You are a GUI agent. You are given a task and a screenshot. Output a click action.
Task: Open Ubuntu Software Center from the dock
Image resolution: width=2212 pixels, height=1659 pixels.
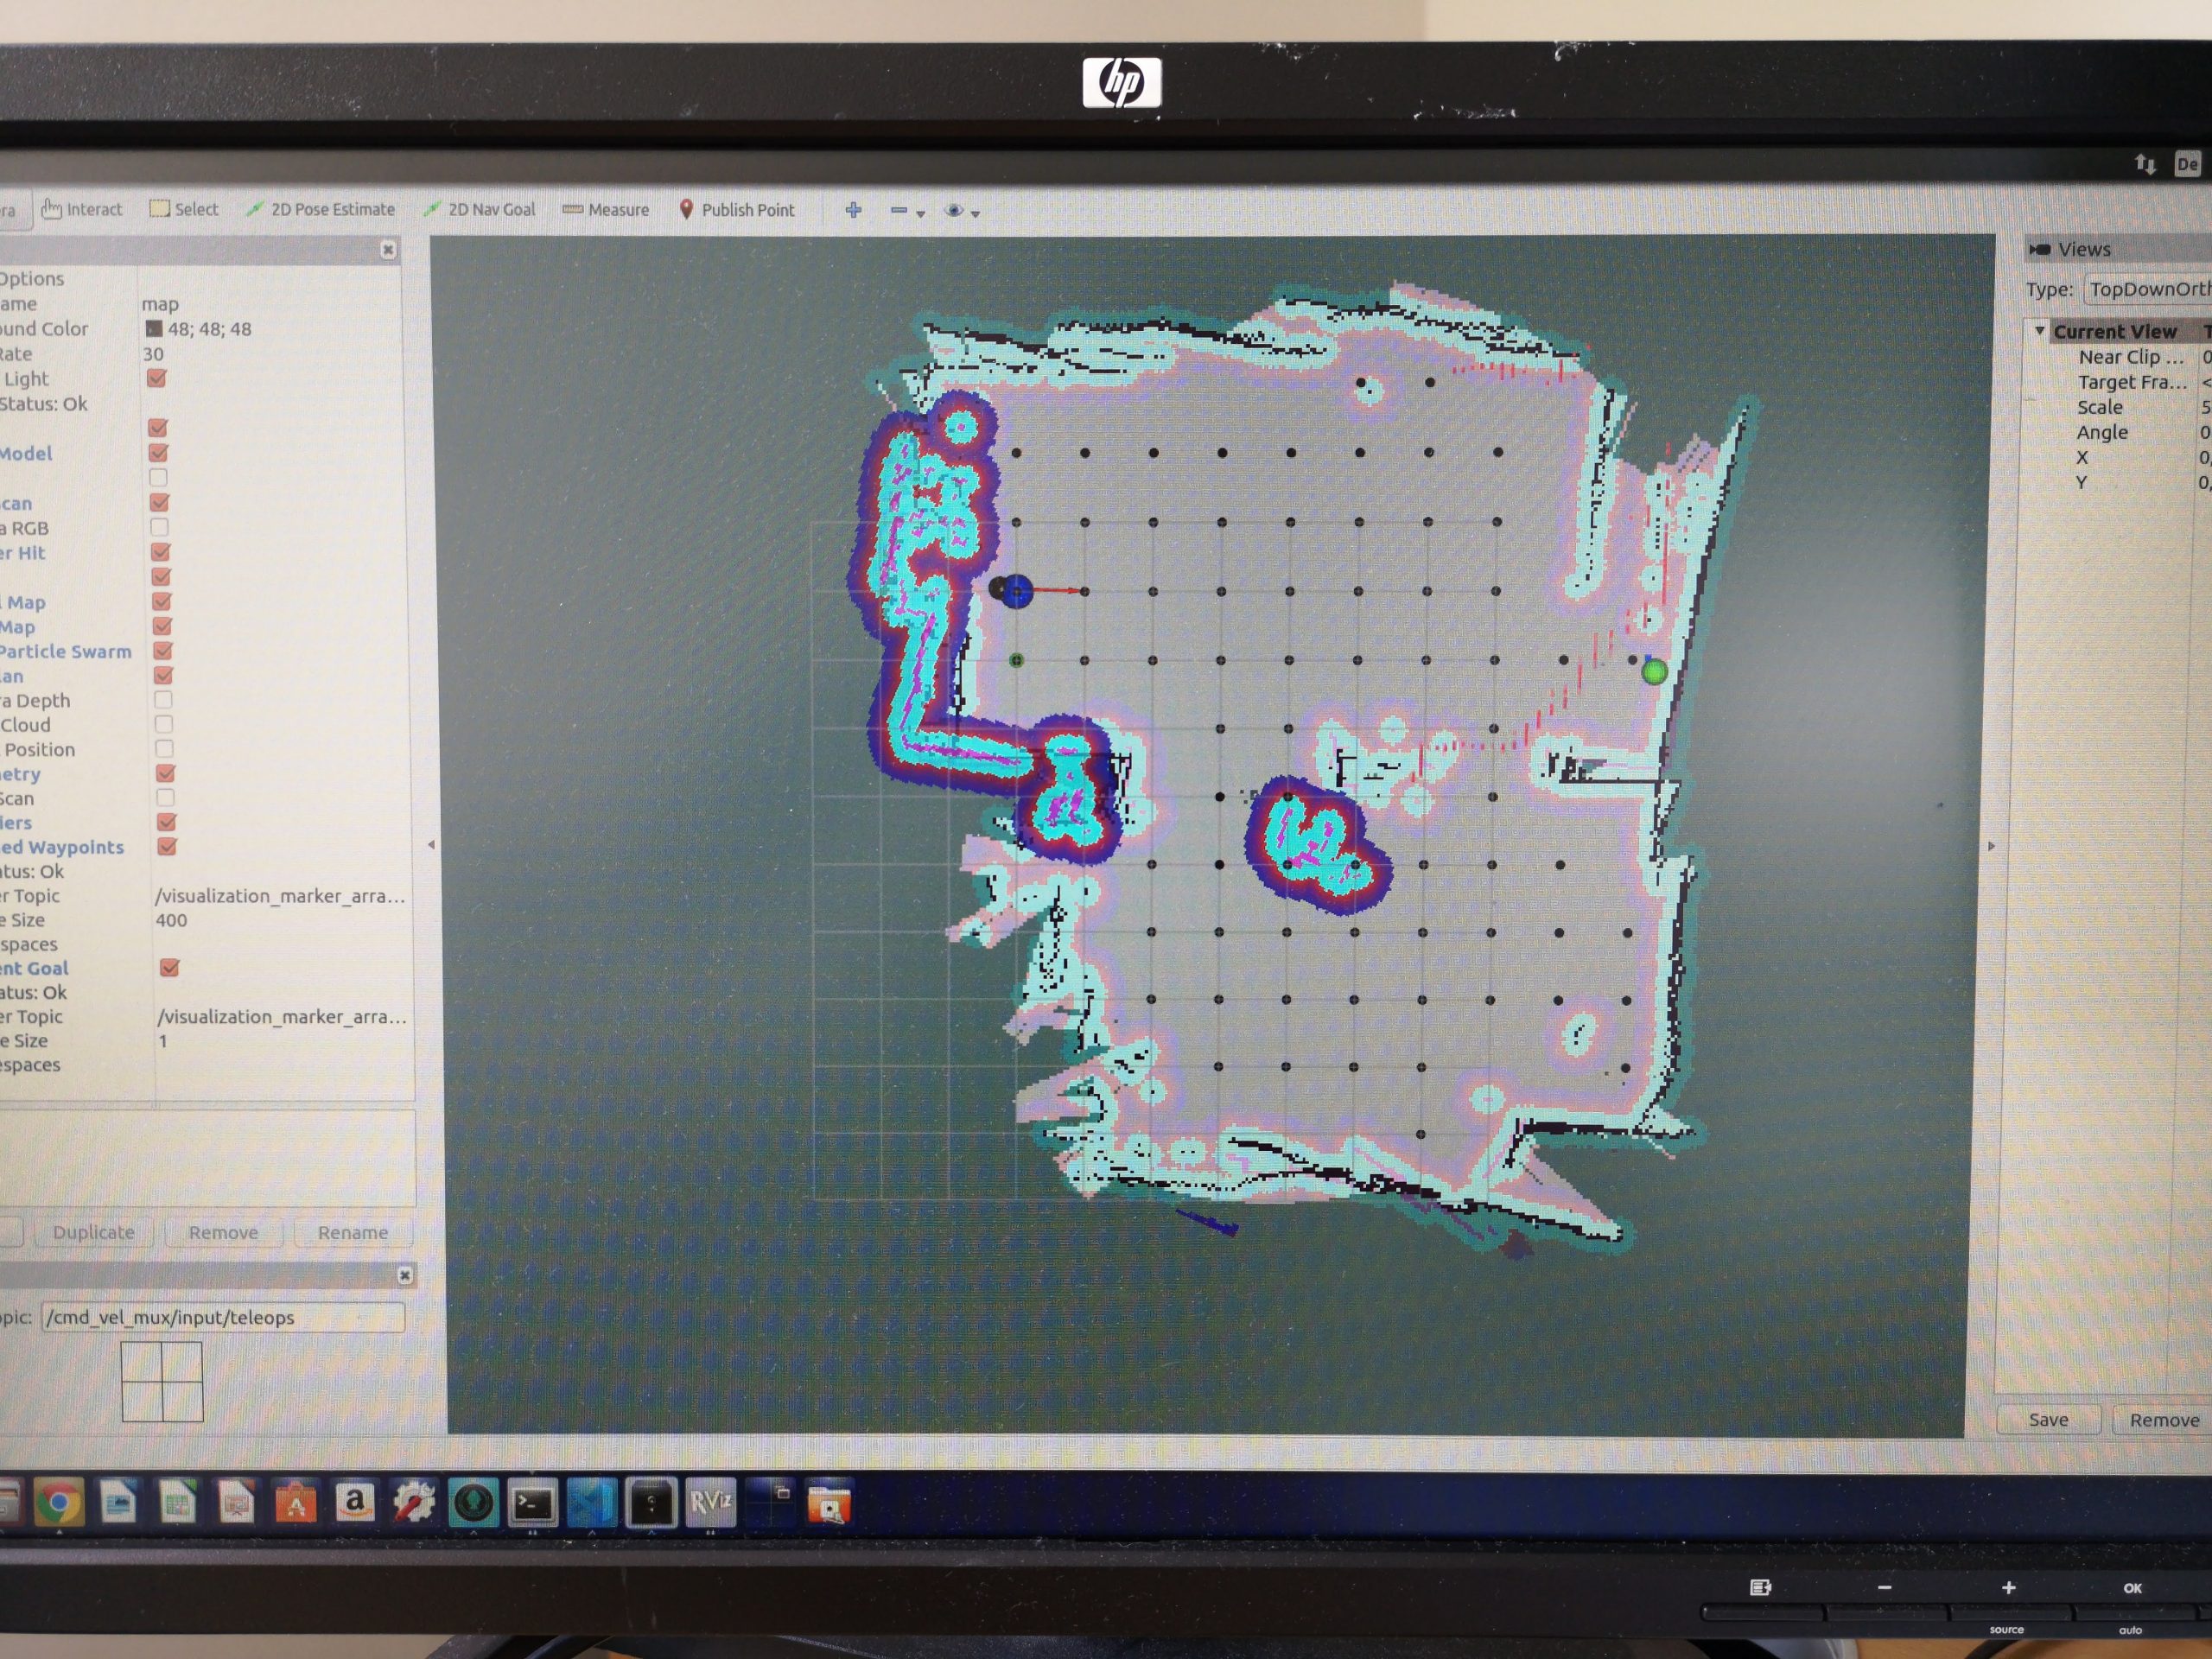[295, 1502]
